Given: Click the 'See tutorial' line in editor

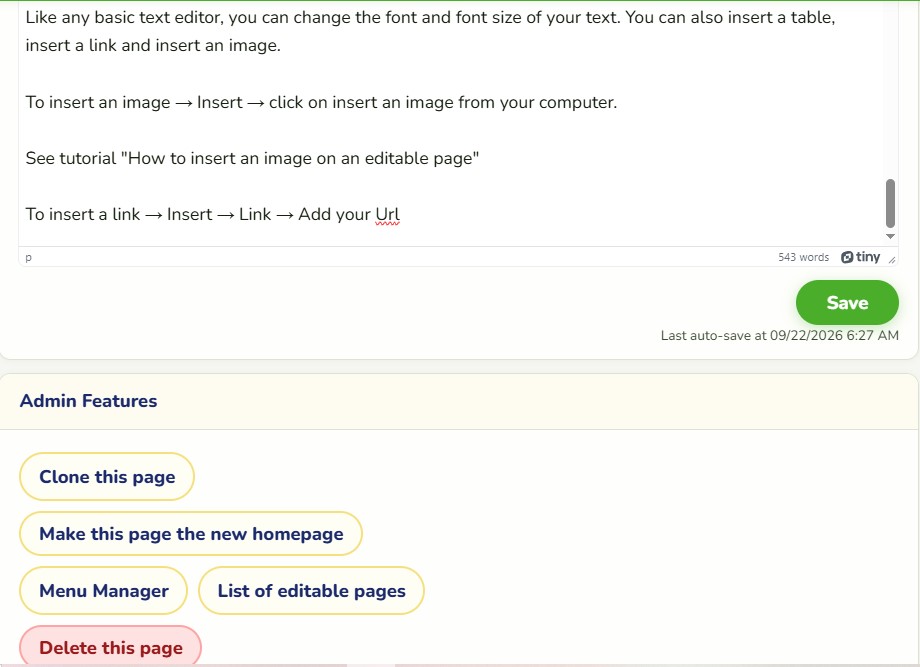Looking at the screenshot, I should coord(252,158).
